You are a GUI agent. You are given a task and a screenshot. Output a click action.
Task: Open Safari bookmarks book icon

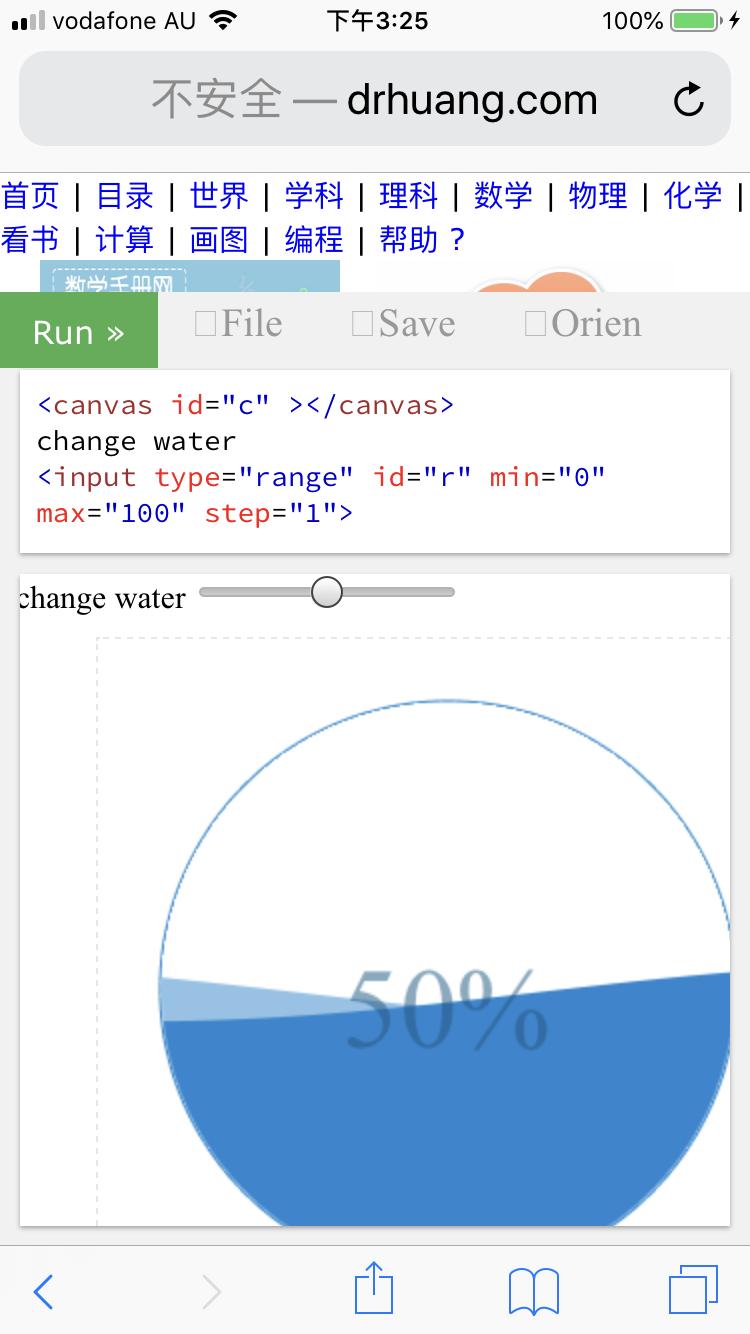(533, 1291)
